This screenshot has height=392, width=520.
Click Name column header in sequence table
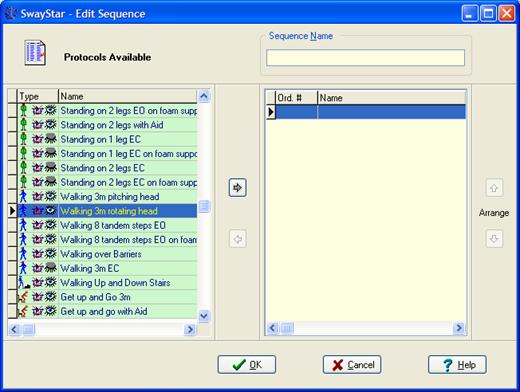tap(392, 98)
